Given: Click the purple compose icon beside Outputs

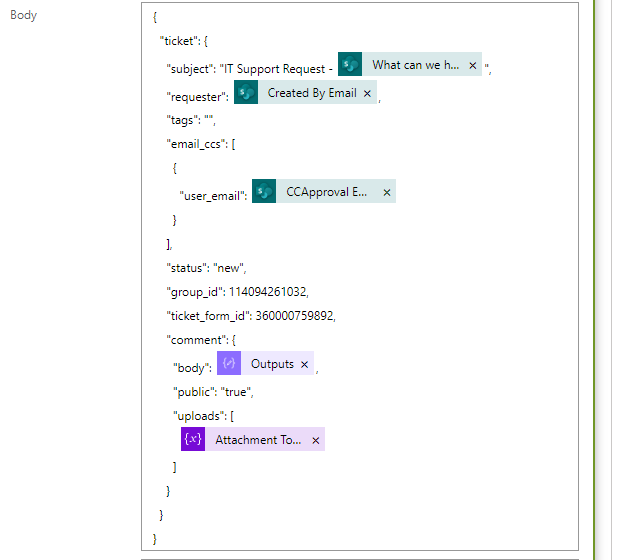Looking at the screenshot, I should pyautogui.click(x=229, y=364).
